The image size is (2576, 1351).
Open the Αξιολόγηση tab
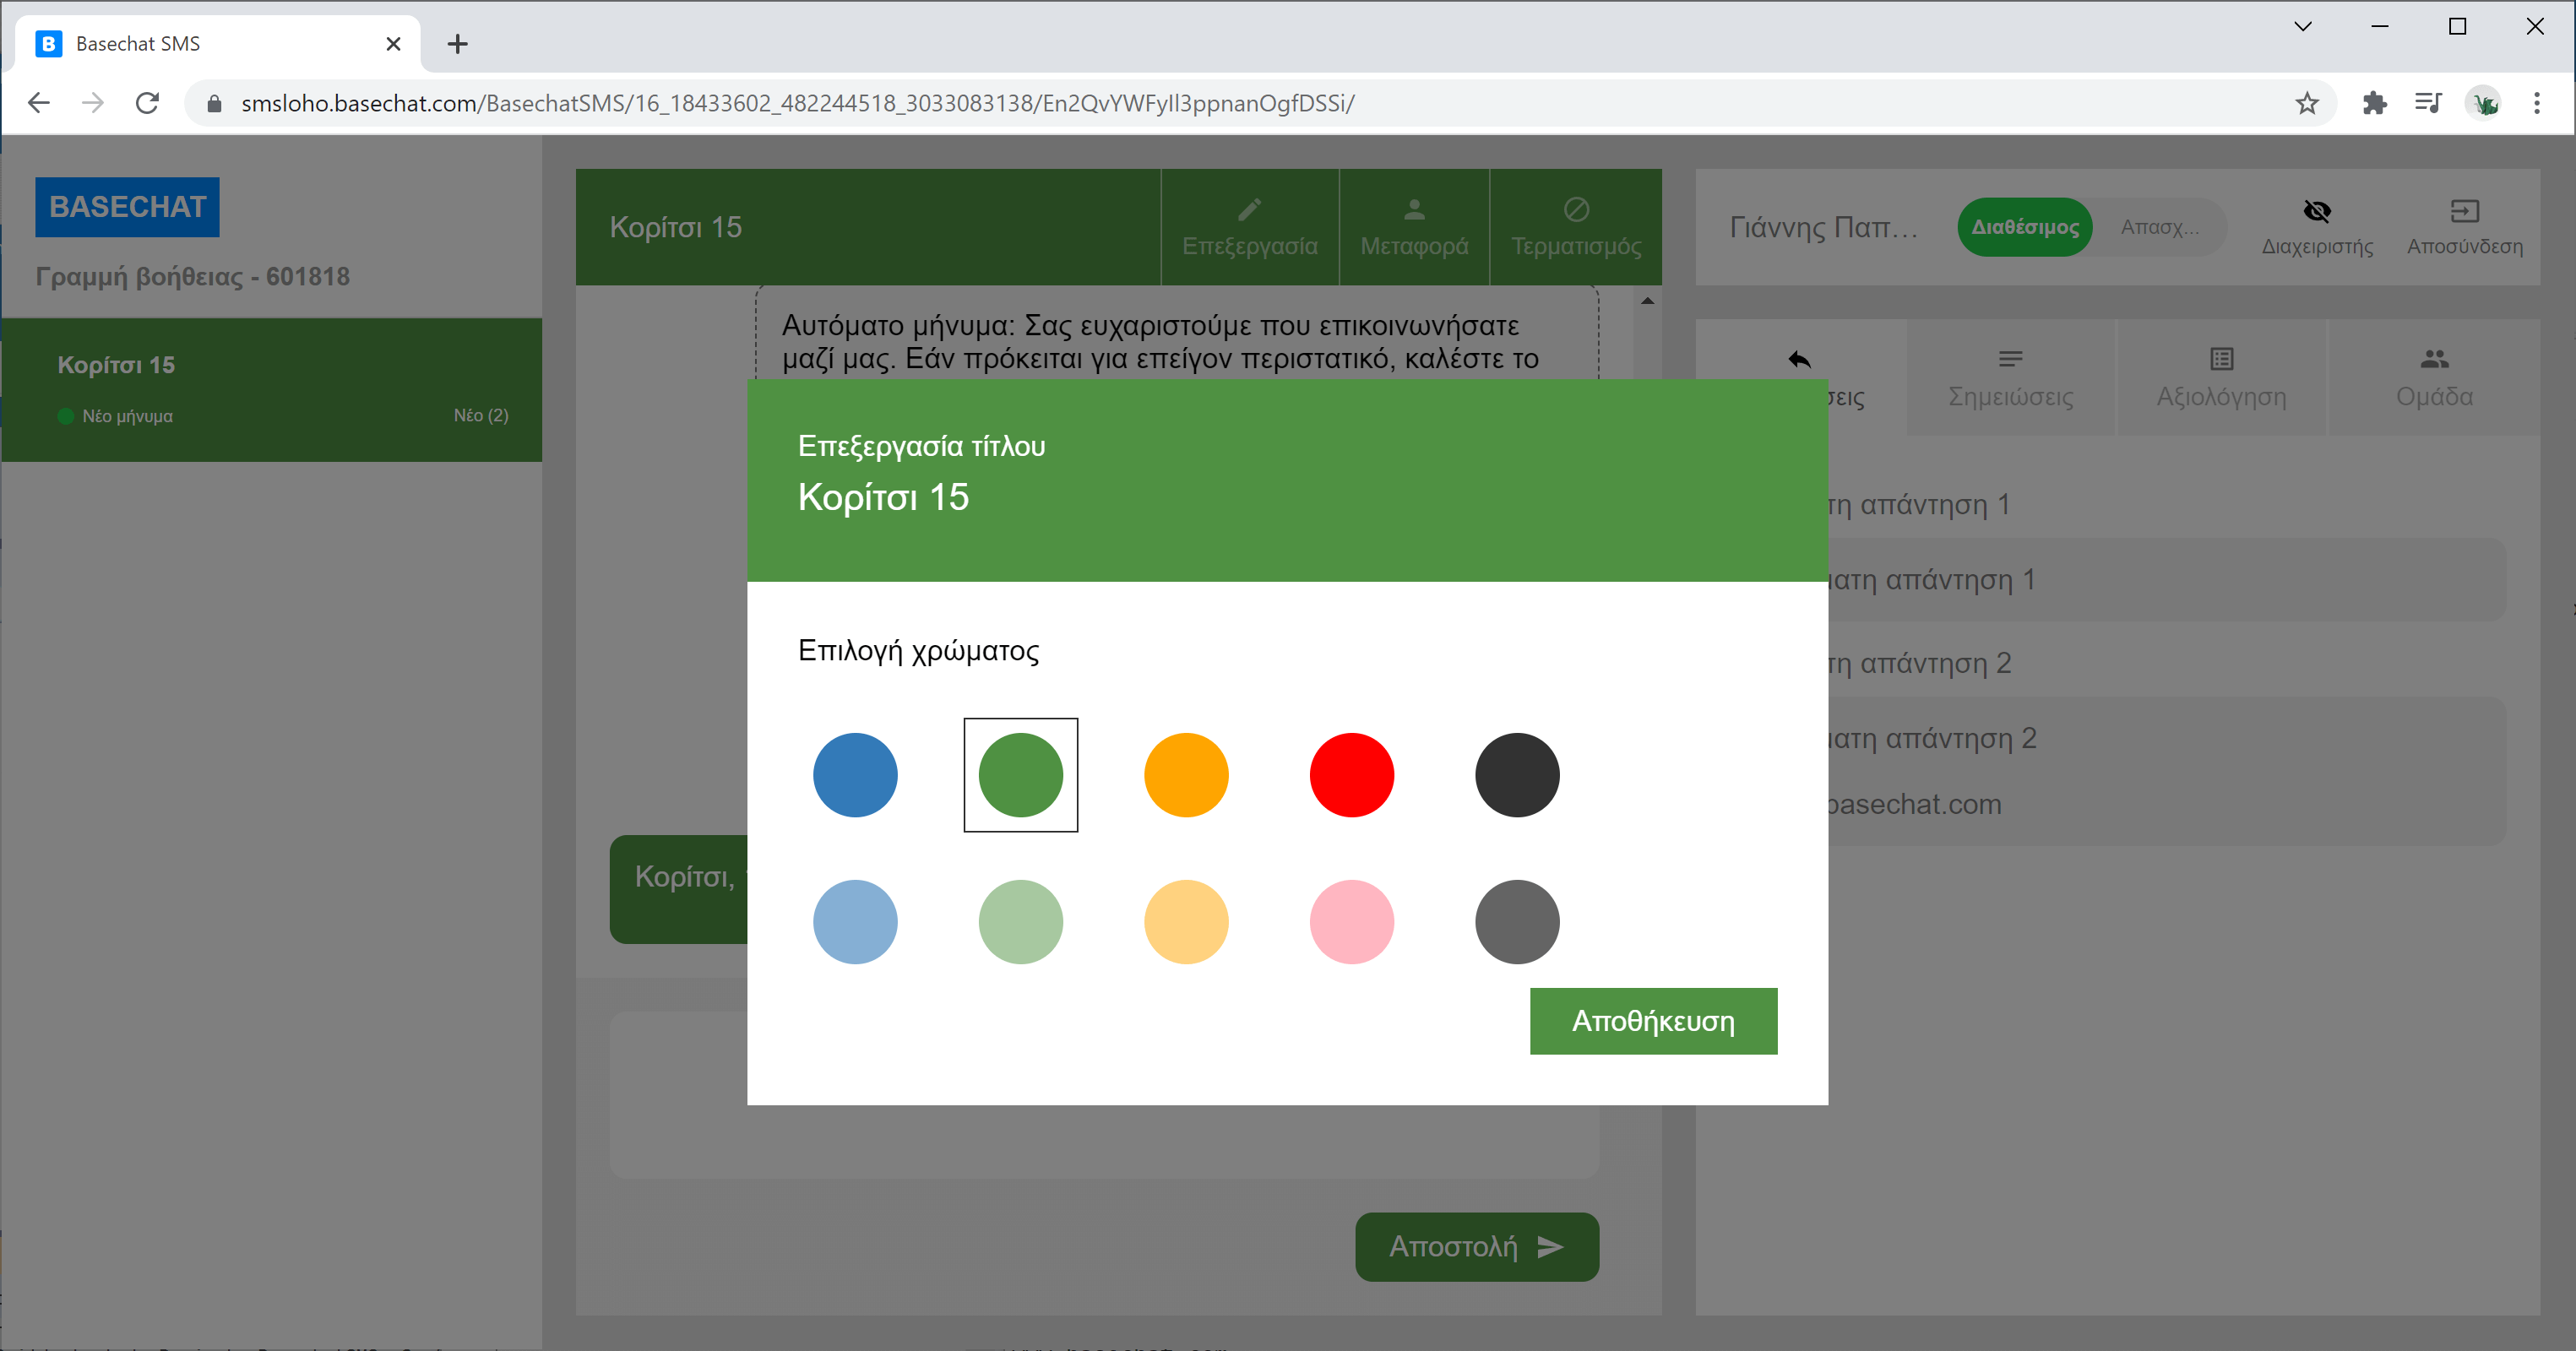[2221, 378]
